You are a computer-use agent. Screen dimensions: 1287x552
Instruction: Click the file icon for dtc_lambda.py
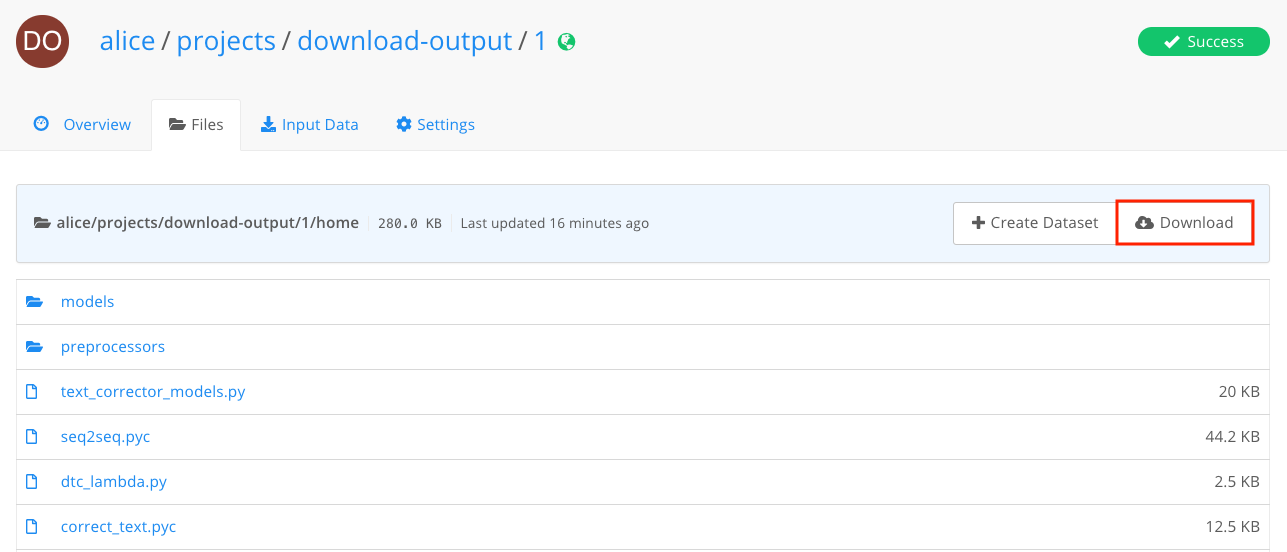32,482
